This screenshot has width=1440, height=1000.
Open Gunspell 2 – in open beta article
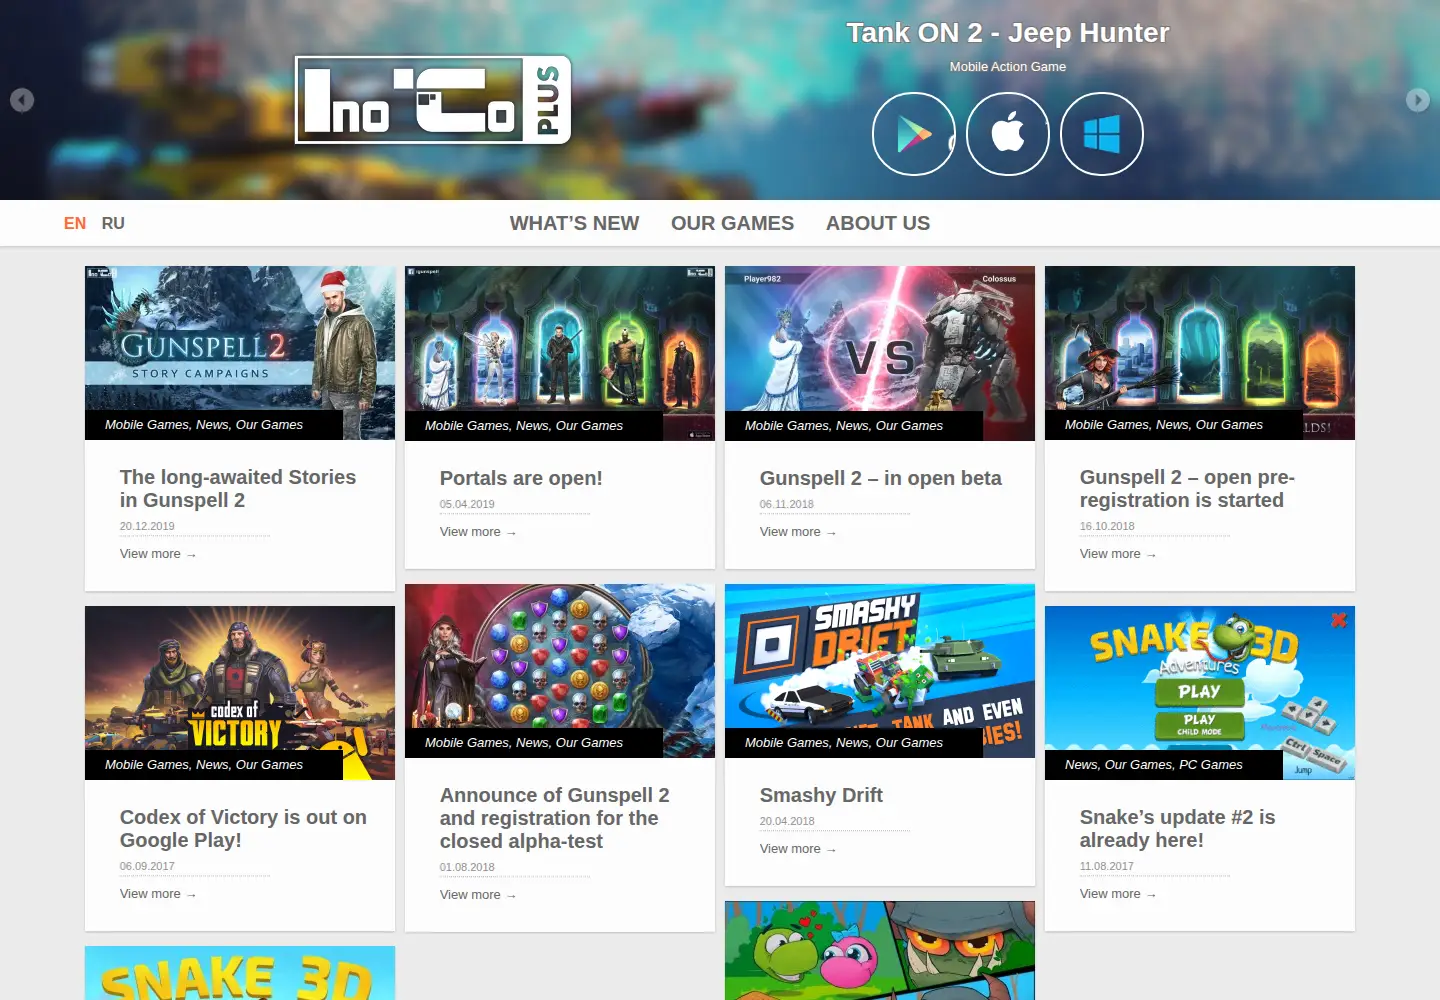(880, 478)
